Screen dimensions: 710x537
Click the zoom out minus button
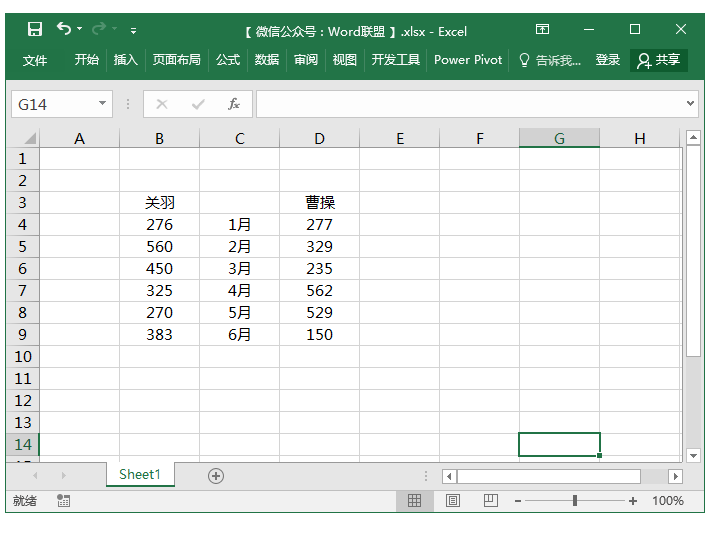coord(518,501)
